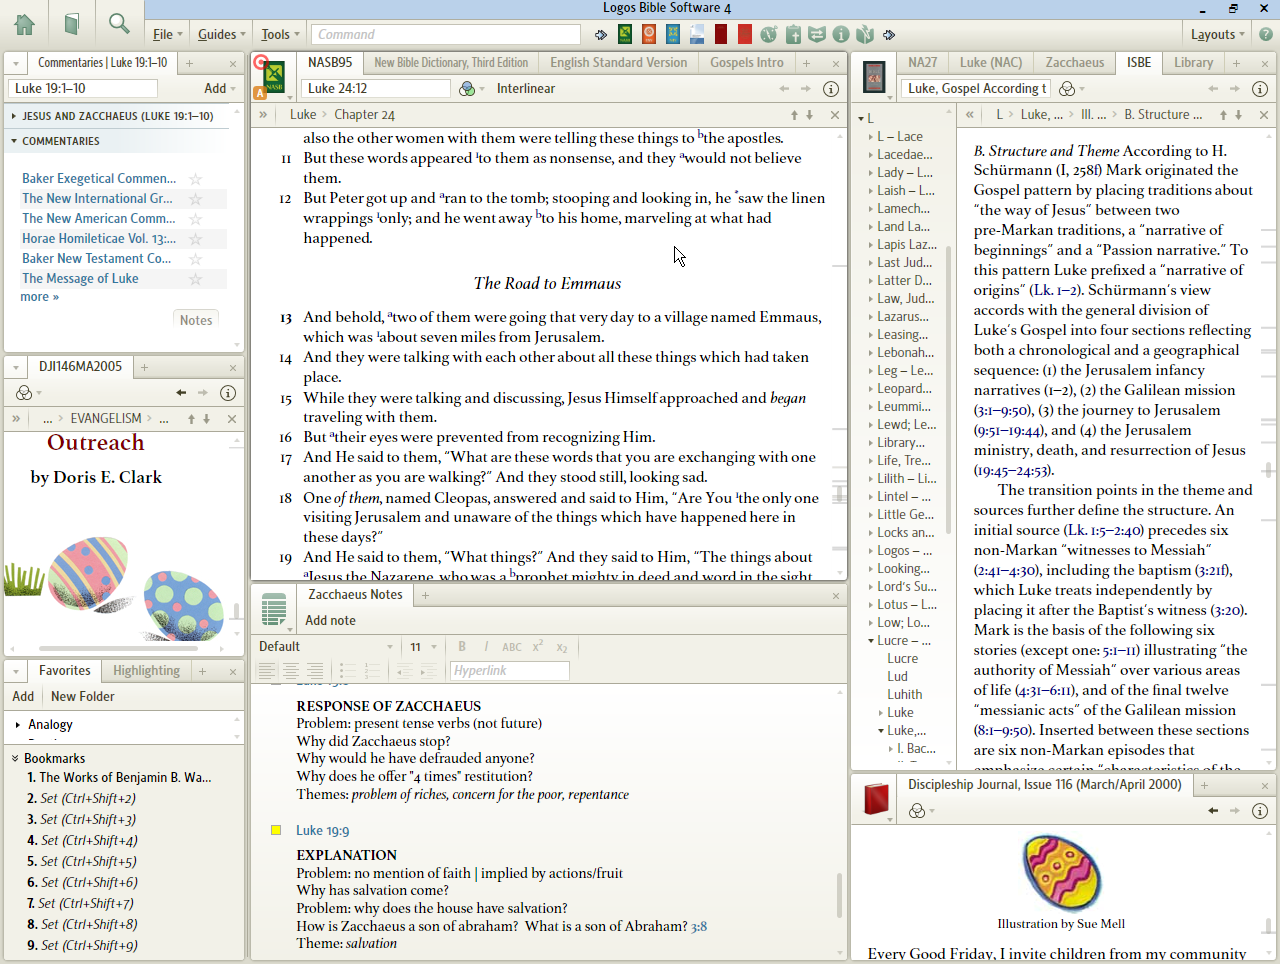This screenshot has height=964, width=1280.
Task: Open the font size 11 dropdown
Action: (422, 647)
